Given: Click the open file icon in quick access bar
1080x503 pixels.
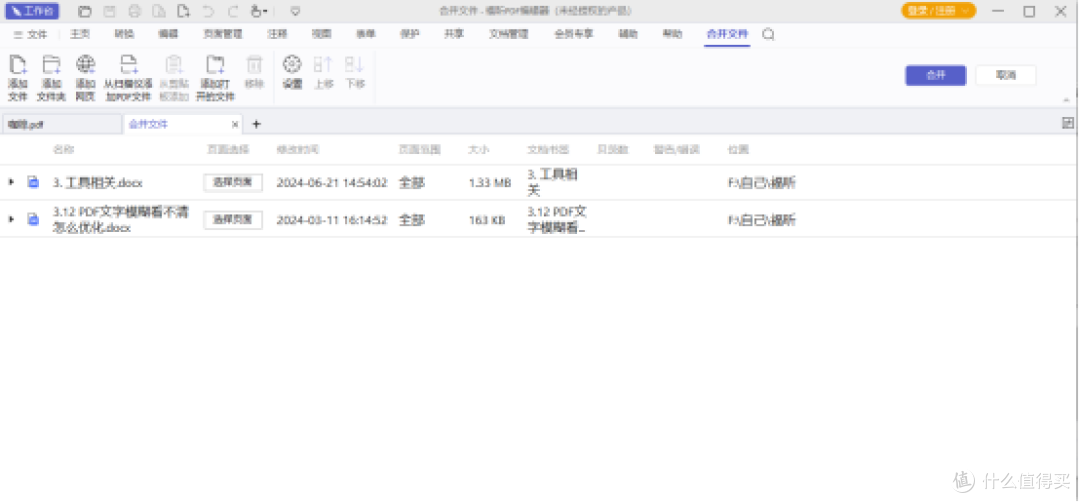Looking at the screenshot, I should tap(84, 11).
